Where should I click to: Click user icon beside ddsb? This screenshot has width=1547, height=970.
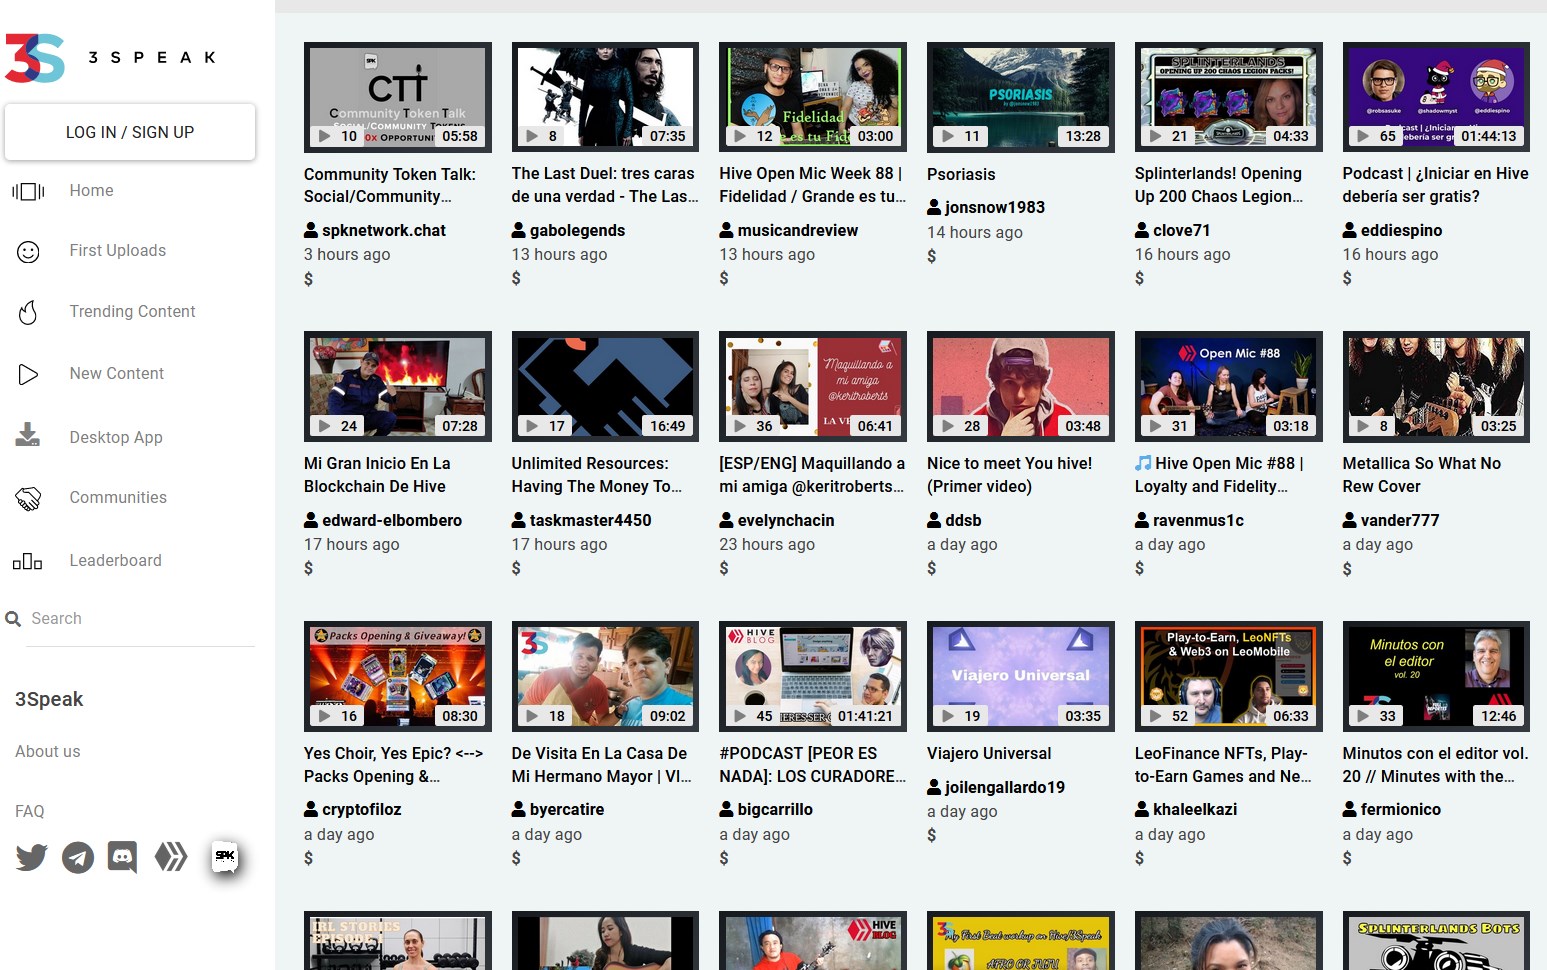(934, 520)
